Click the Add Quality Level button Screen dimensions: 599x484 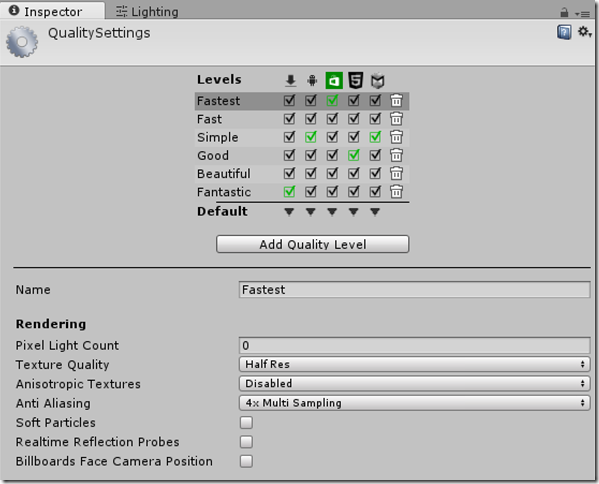tap(312, 244)
